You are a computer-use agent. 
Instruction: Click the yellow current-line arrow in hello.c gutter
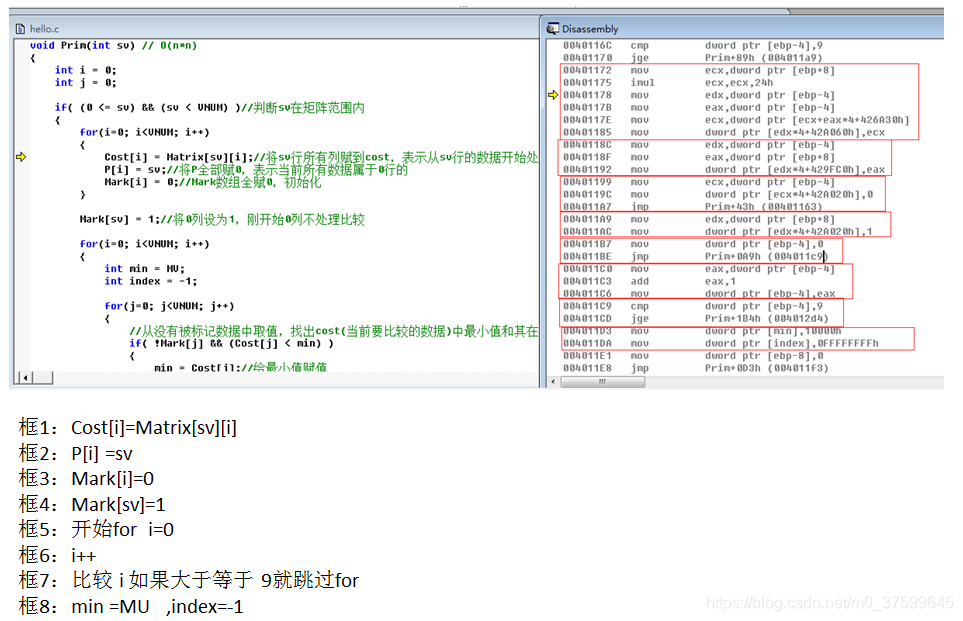point(21,157)
